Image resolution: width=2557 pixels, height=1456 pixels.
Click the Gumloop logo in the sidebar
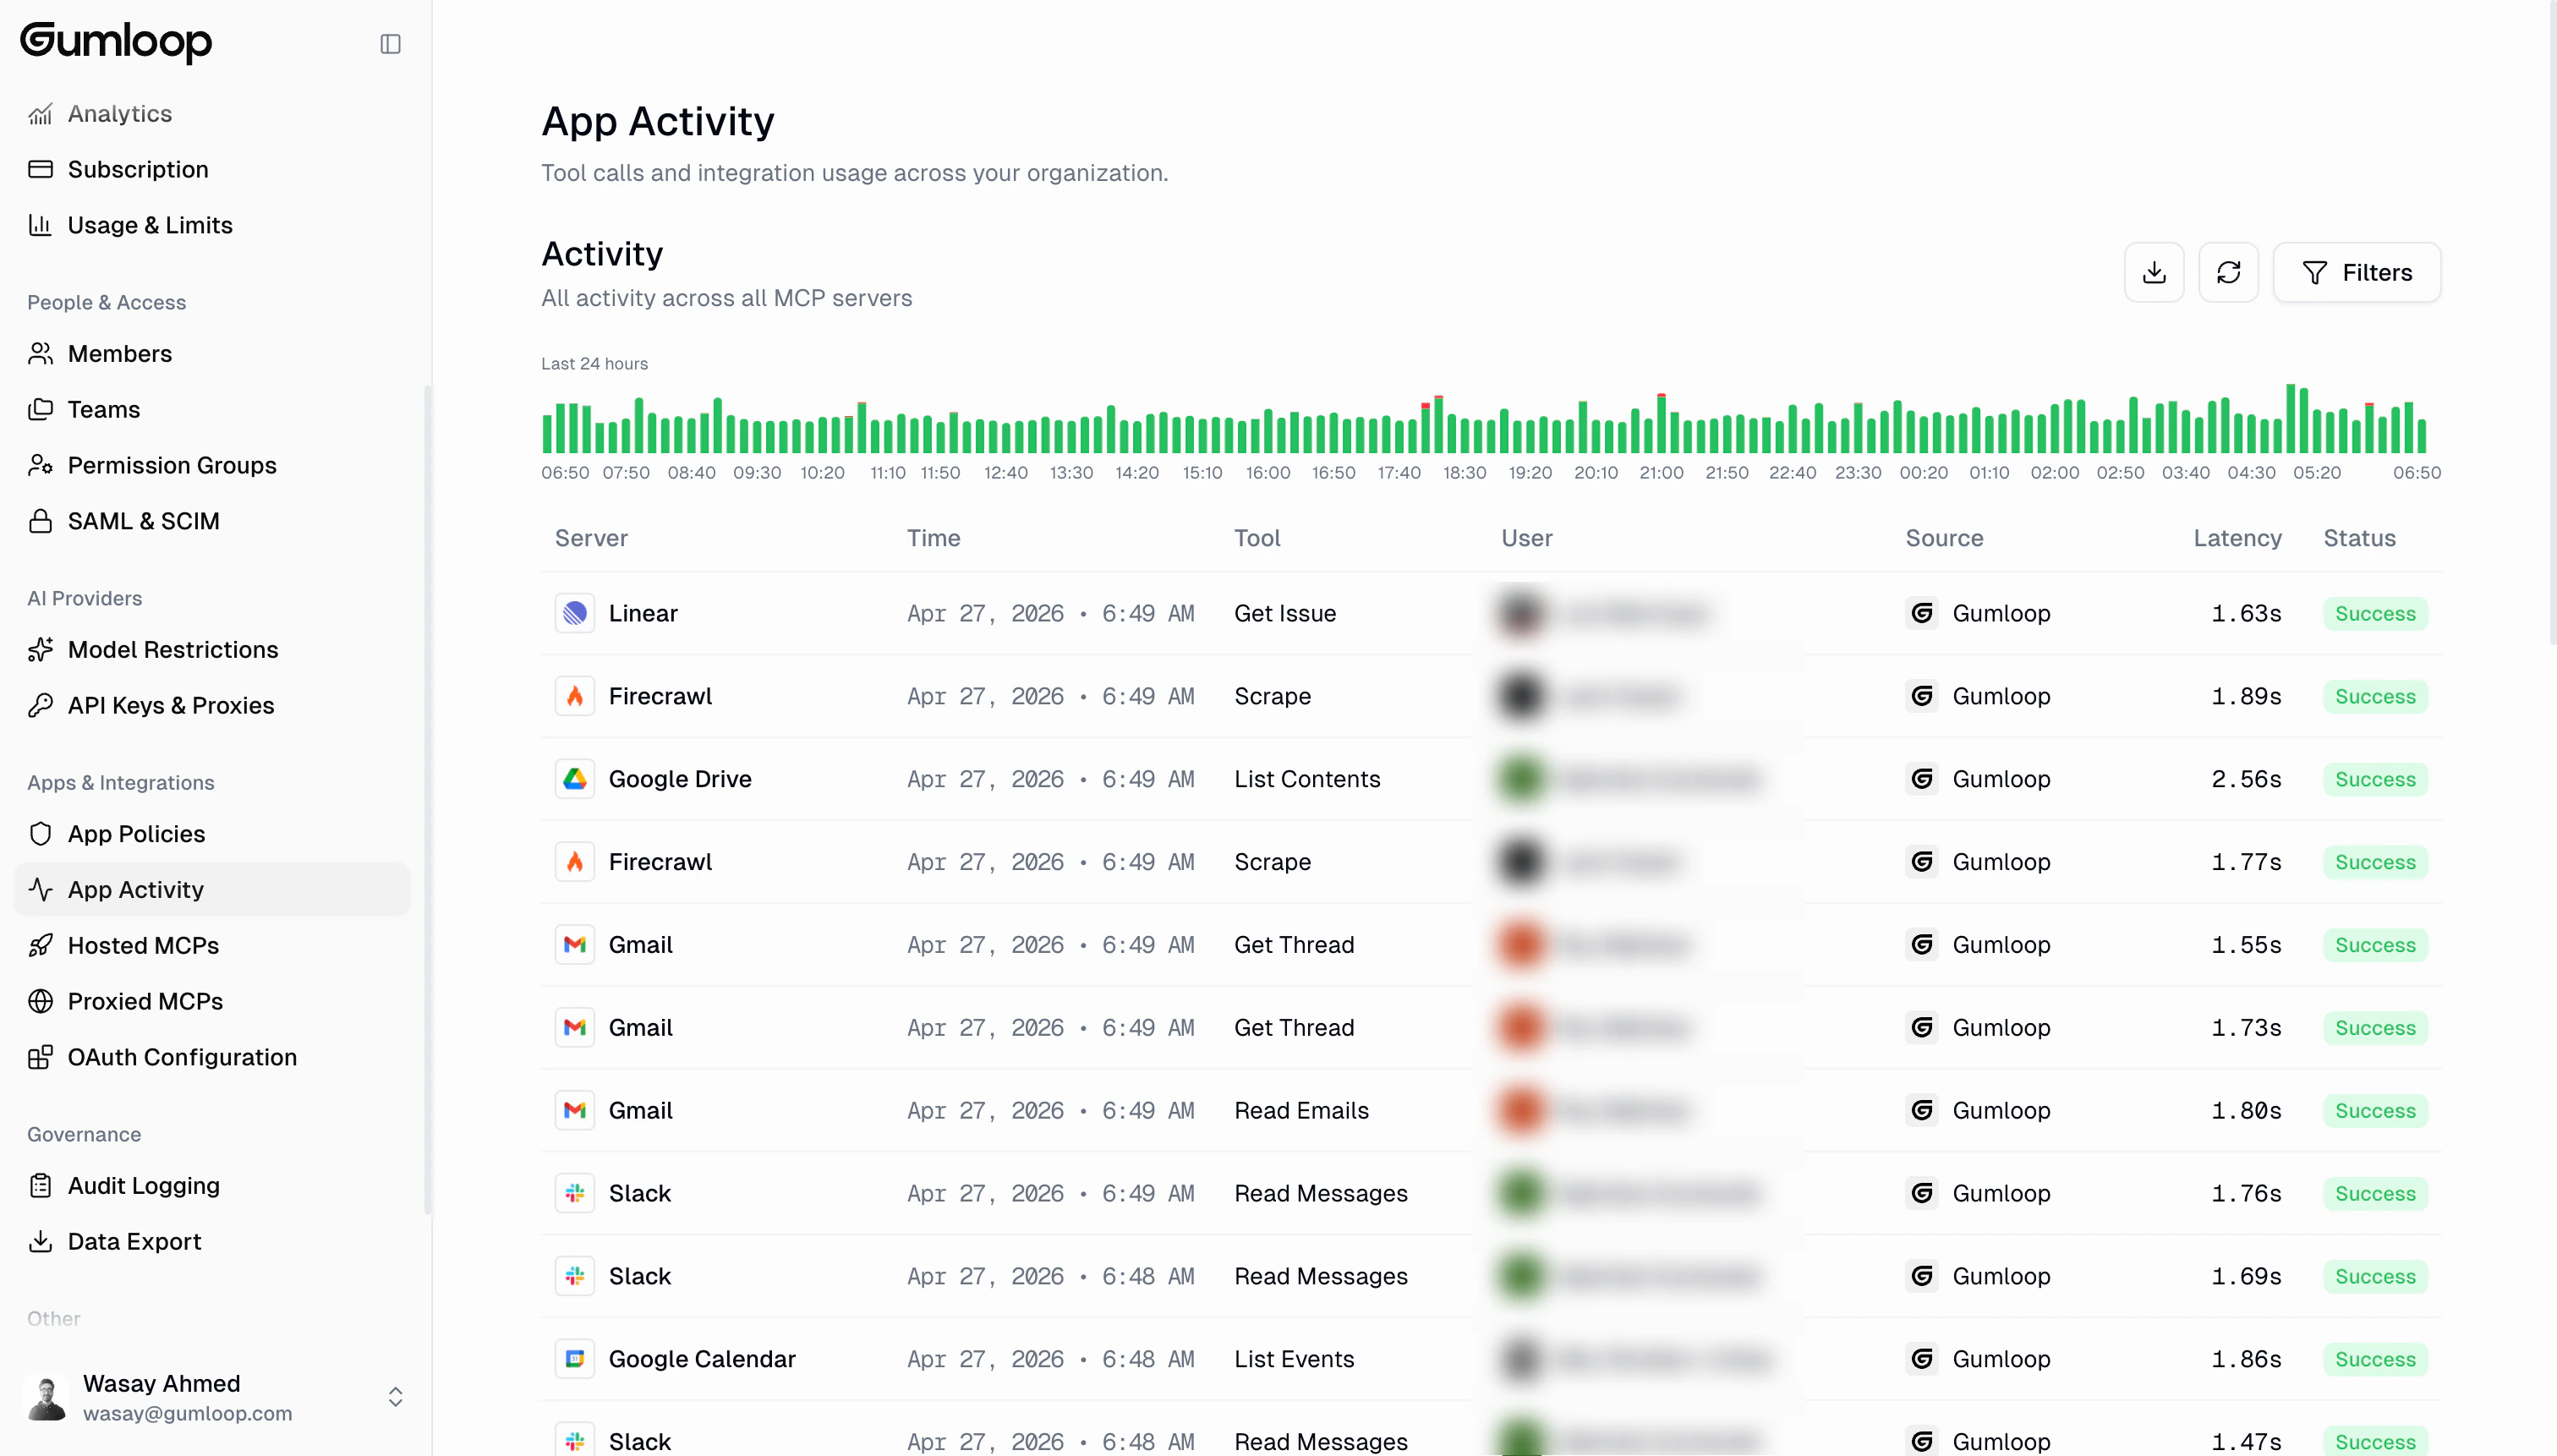tap(116, 43)
